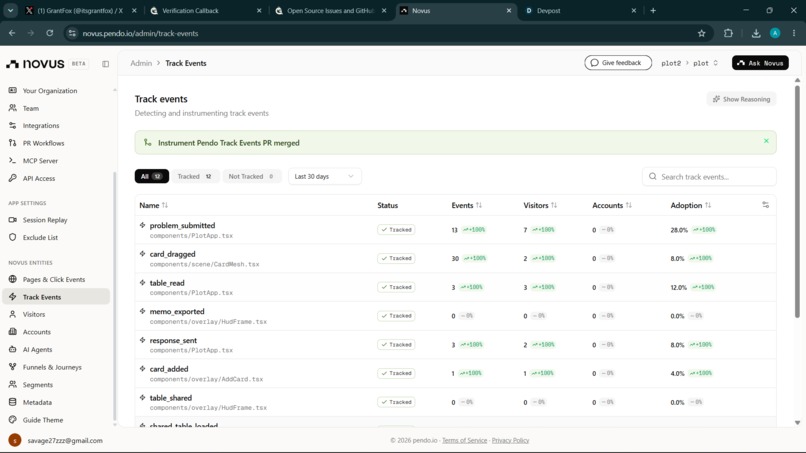Screen dimensions: 806x453
Task: Open a new browser tab
Action: (653, 10)
